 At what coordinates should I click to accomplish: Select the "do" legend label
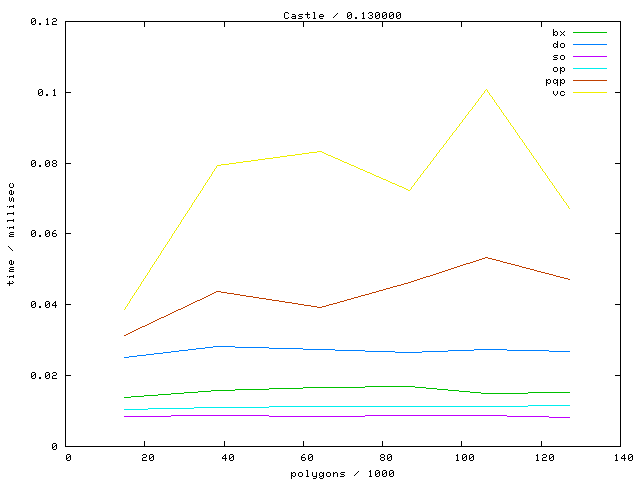(x=558, y=45)
